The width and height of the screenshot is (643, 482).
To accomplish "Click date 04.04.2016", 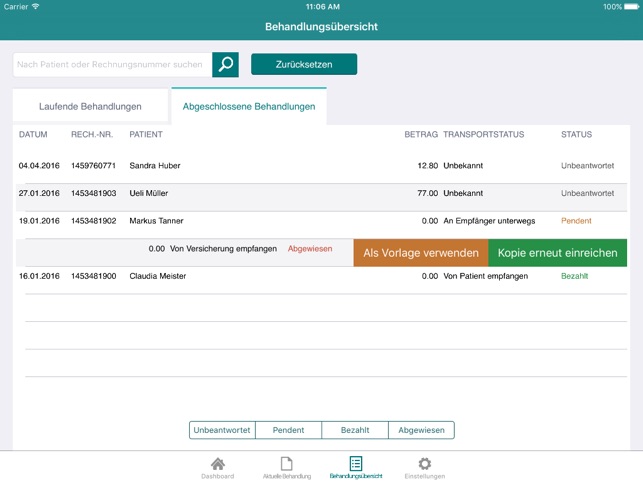I will tap(39, 166).
